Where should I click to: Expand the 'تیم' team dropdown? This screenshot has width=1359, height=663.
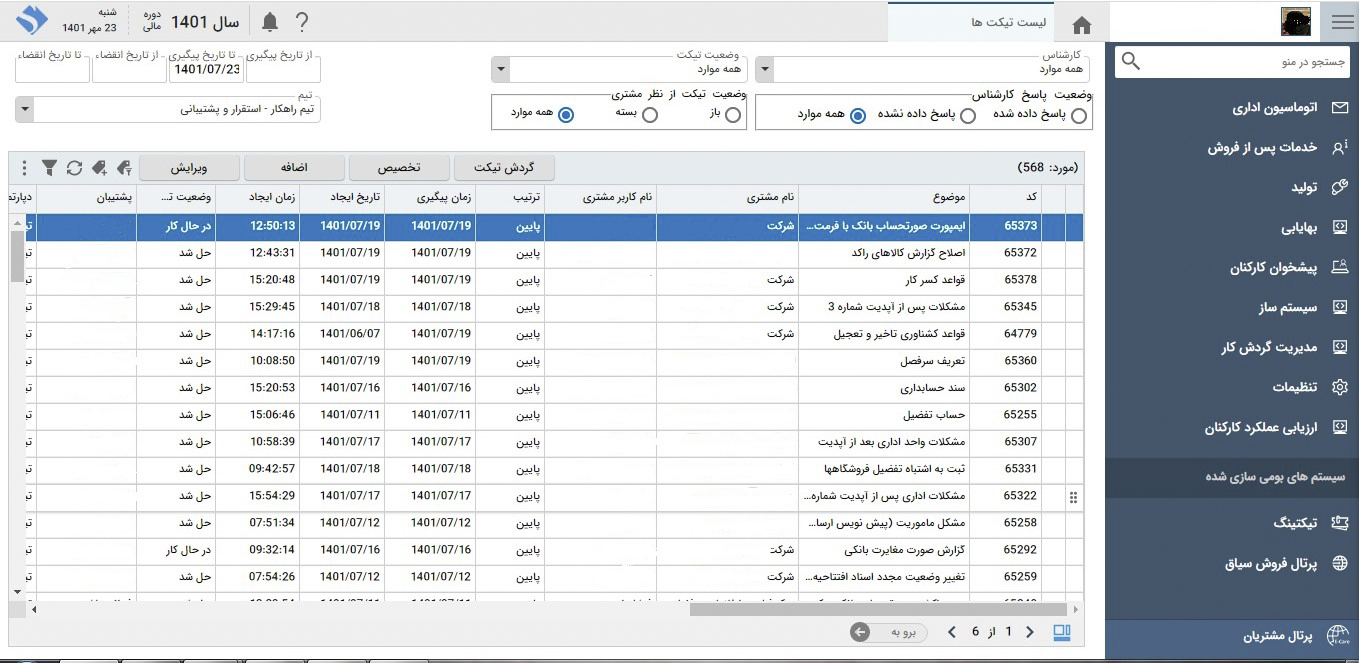pyautogui.click(x=25, y=108)
